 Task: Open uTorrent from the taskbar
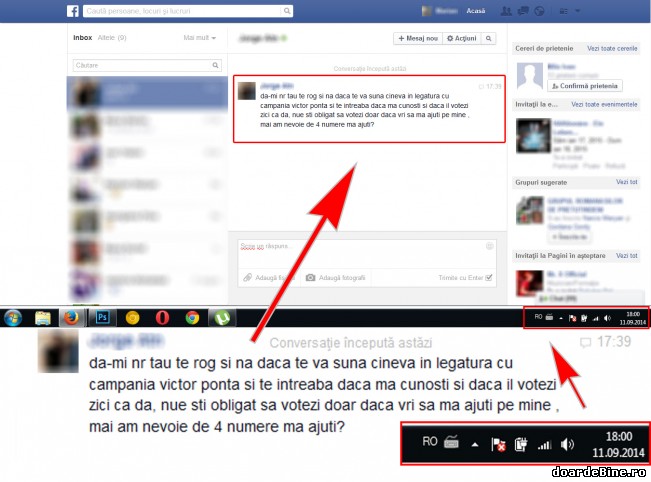coord(222,318)
